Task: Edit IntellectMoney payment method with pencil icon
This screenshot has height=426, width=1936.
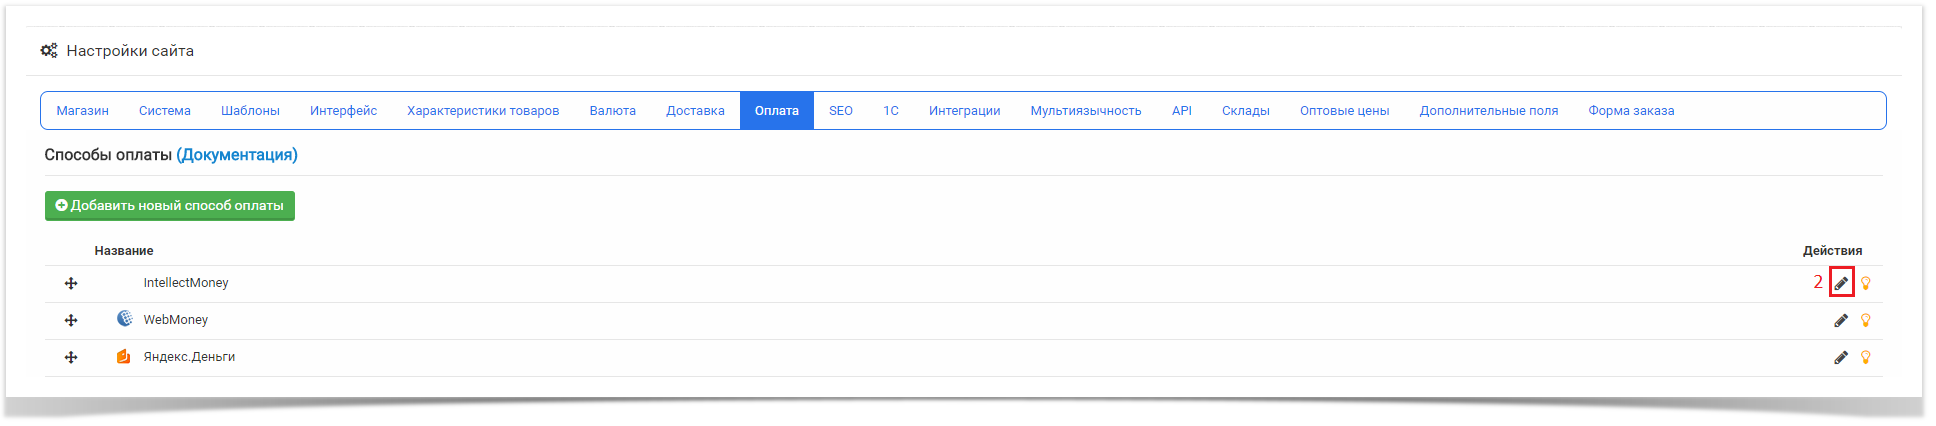Action: pos(1841,283)
